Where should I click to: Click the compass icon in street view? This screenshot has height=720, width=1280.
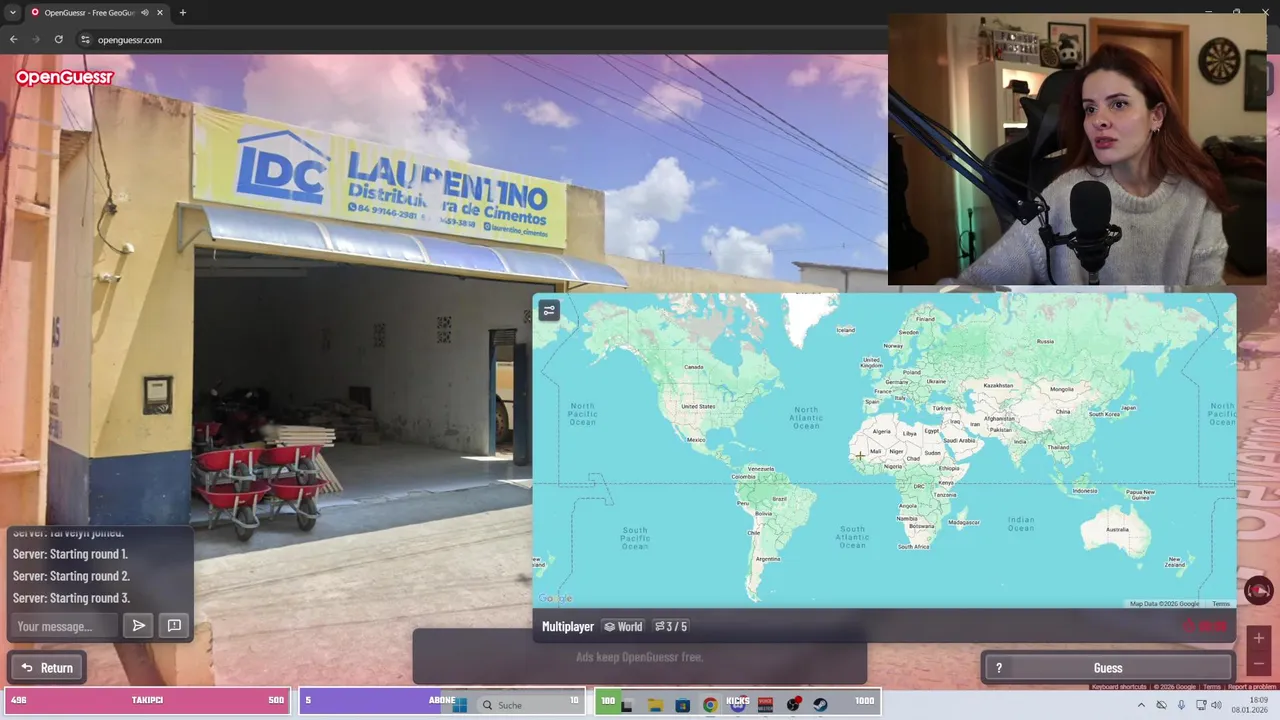point(1258,591)
